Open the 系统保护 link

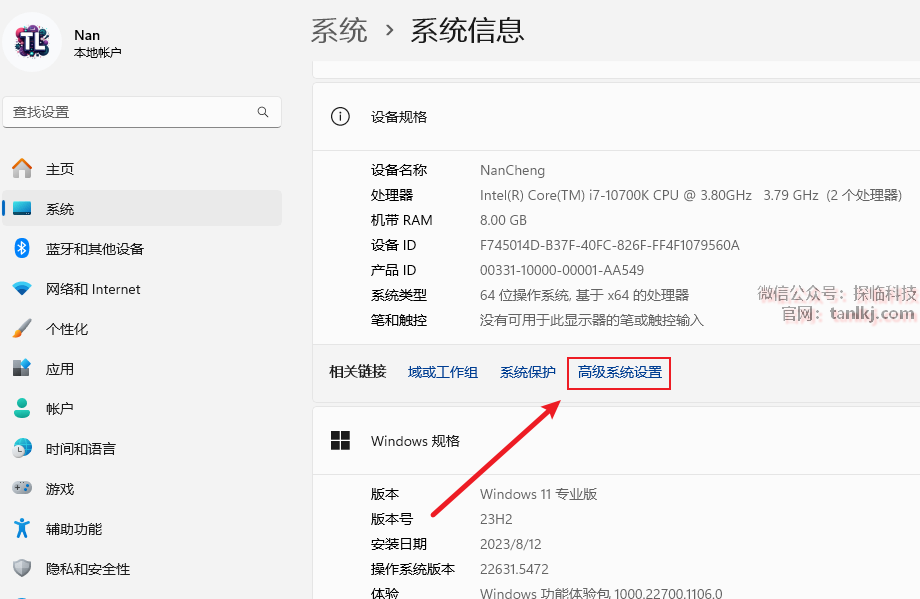pyautogui.click(x=527, y=372)
